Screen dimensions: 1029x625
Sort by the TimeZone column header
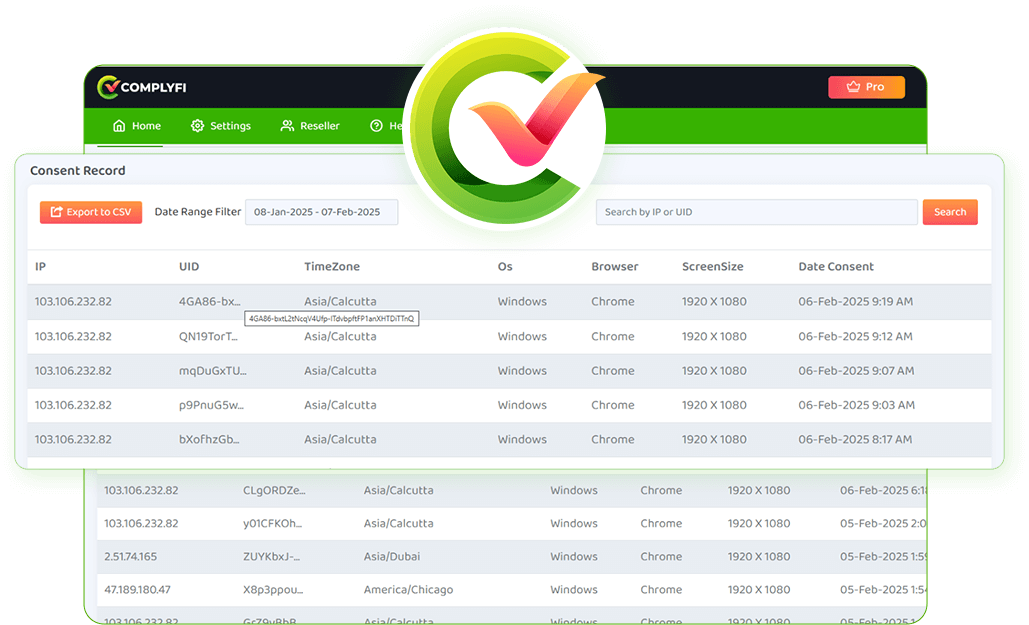pos(332,267)
